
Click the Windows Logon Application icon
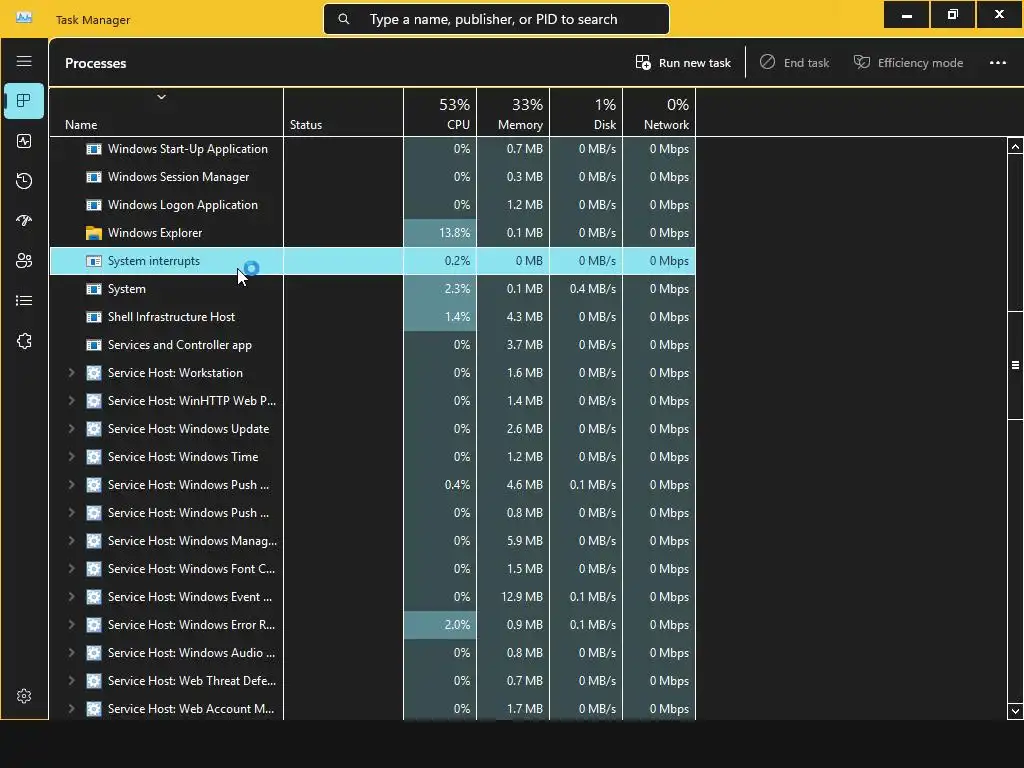(94, 205)
